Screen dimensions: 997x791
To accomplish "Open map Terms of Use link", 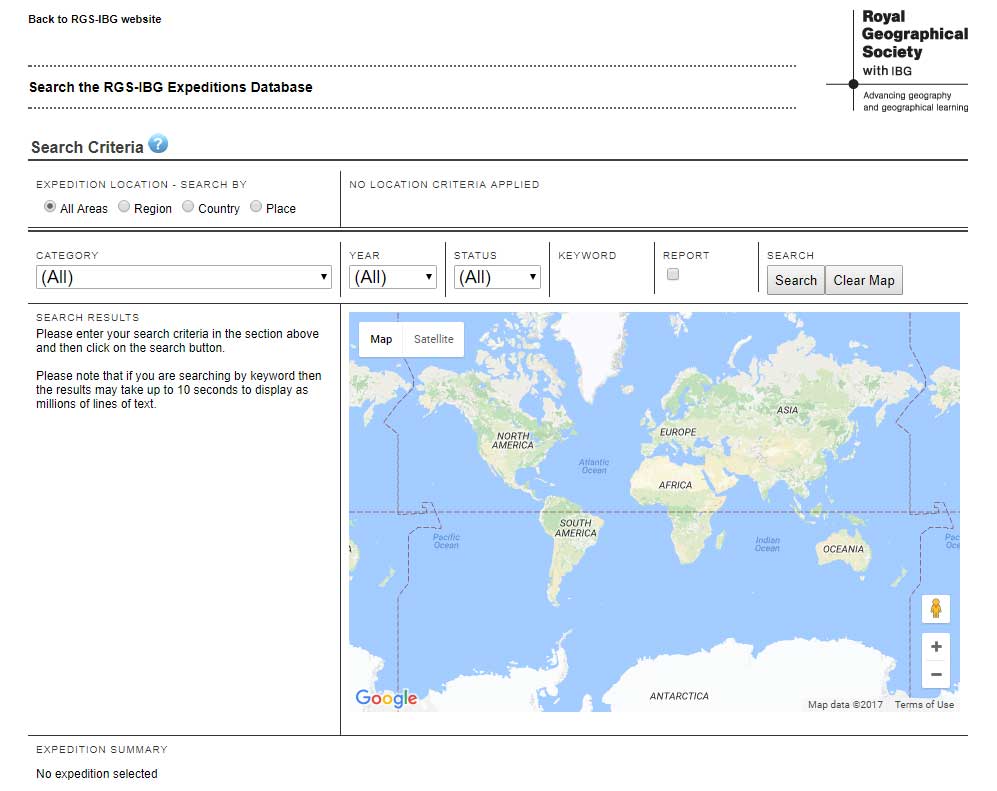I will click(924, 705).
